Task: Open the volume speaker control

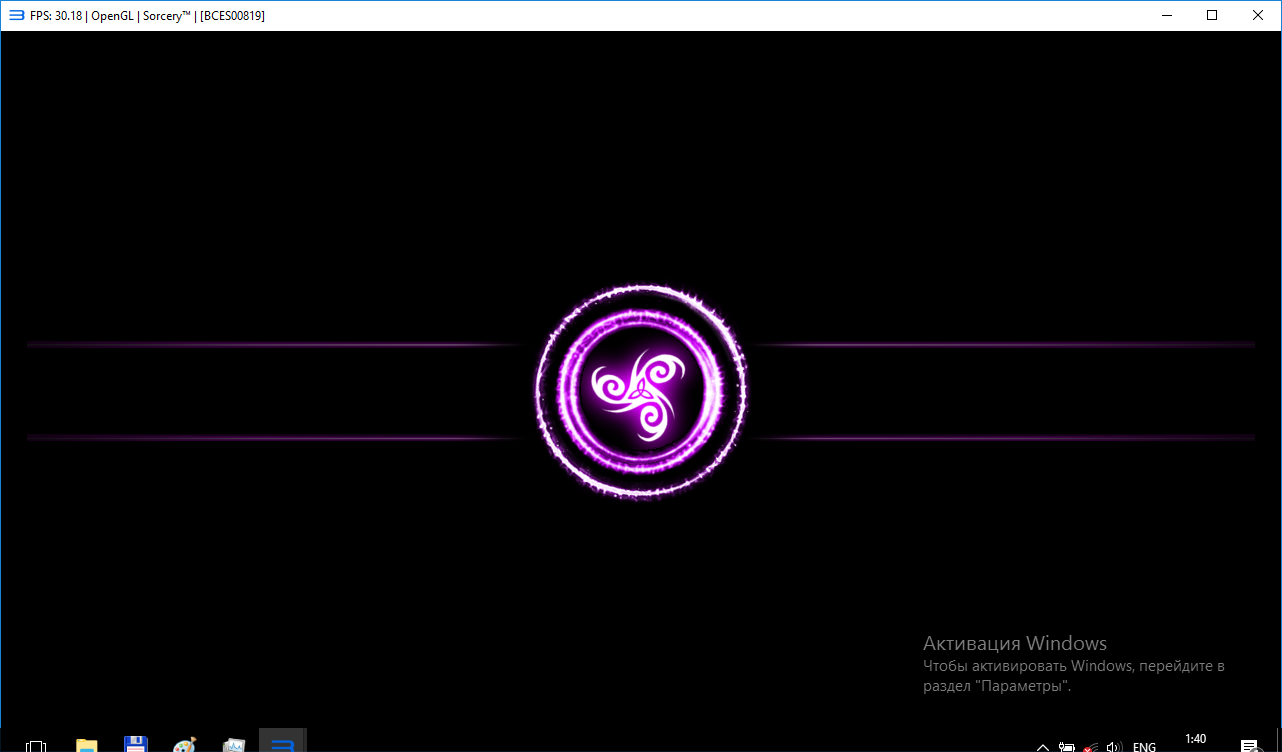Action: pyautogui.click(x=1114, y=746)
